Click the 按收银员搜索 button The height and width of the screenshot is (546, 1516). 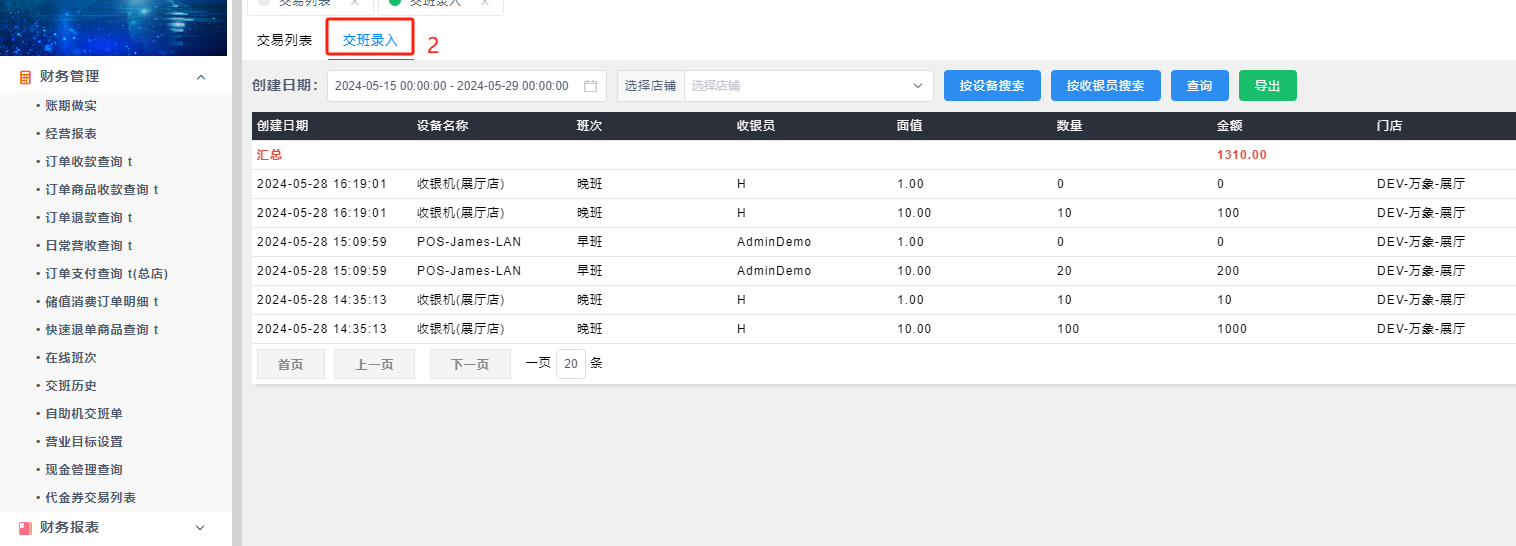click(1105, 86)
